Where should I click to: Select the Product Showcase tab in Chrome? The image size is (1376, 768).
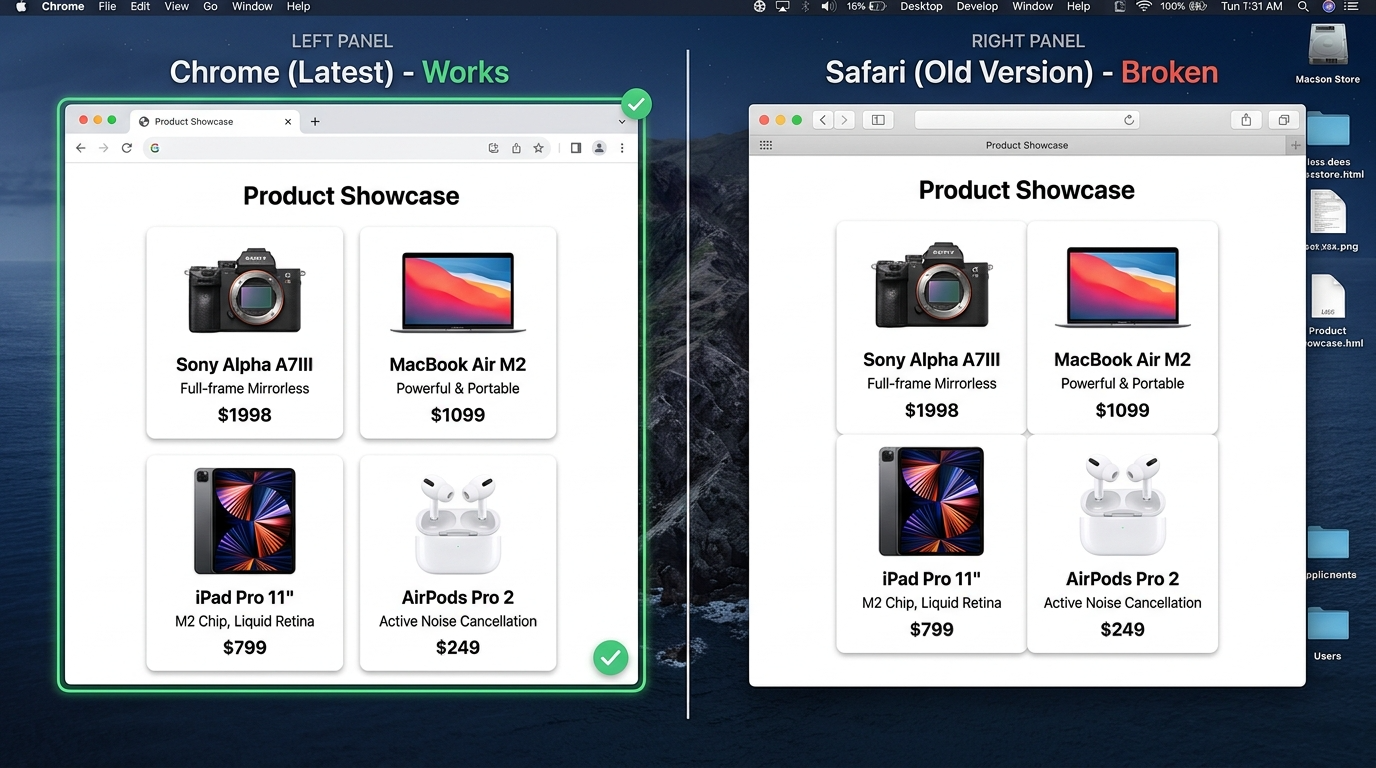[215, 121]
